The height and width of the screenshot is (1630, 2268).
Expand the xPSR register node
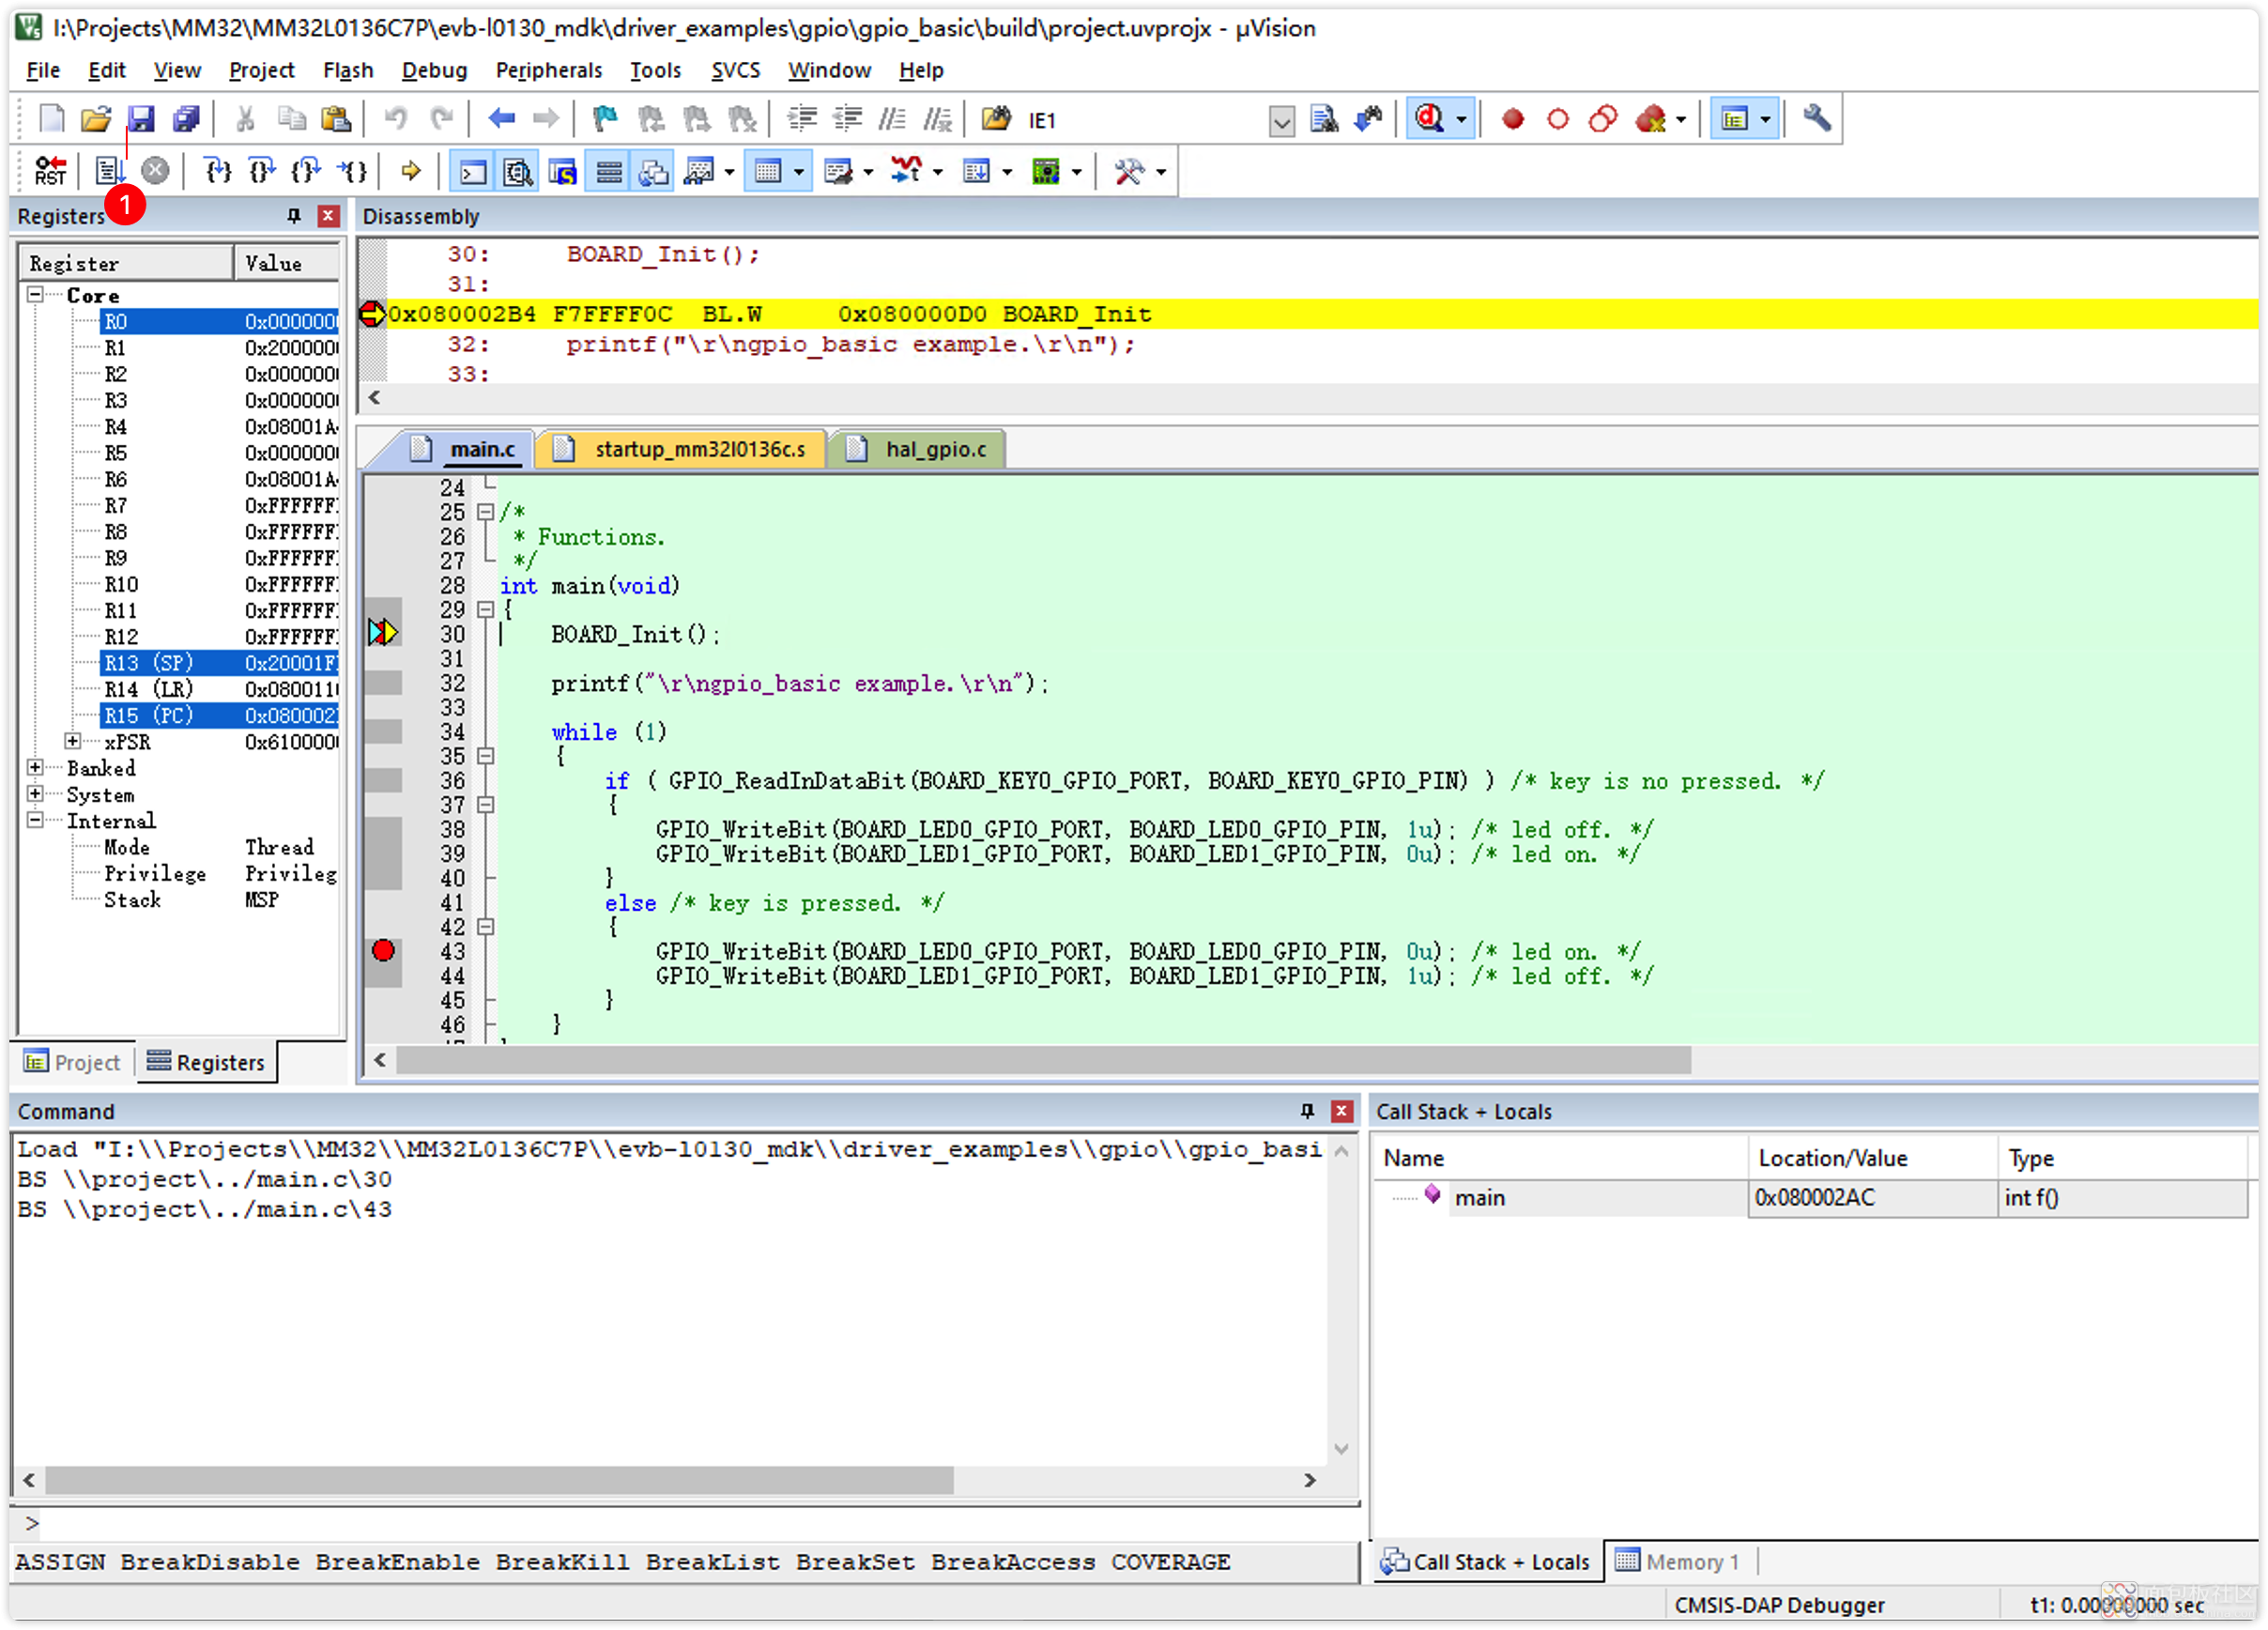click(x=73, y=741)
